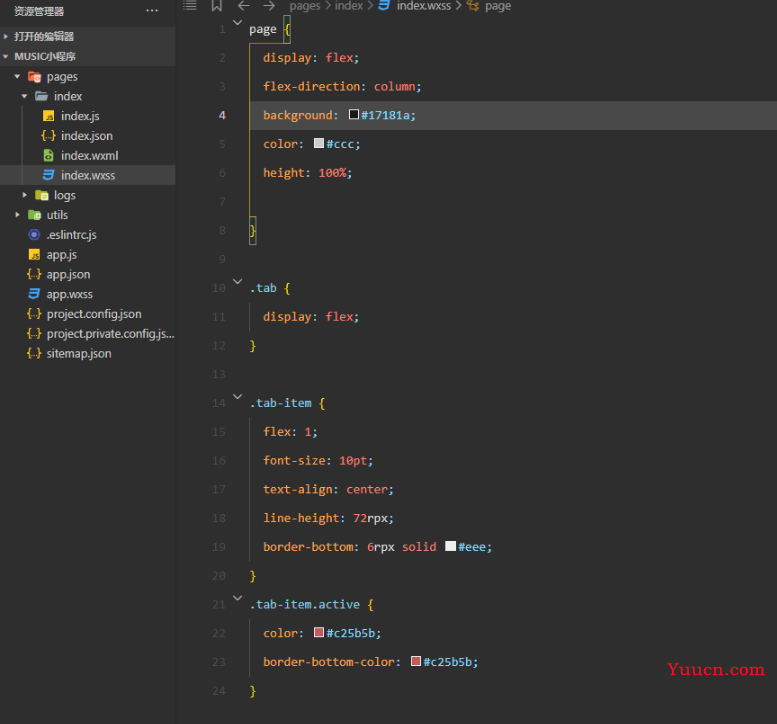Click the index.js file icon
The width and height of the screenshot is (777, 724).
point(49,116)
